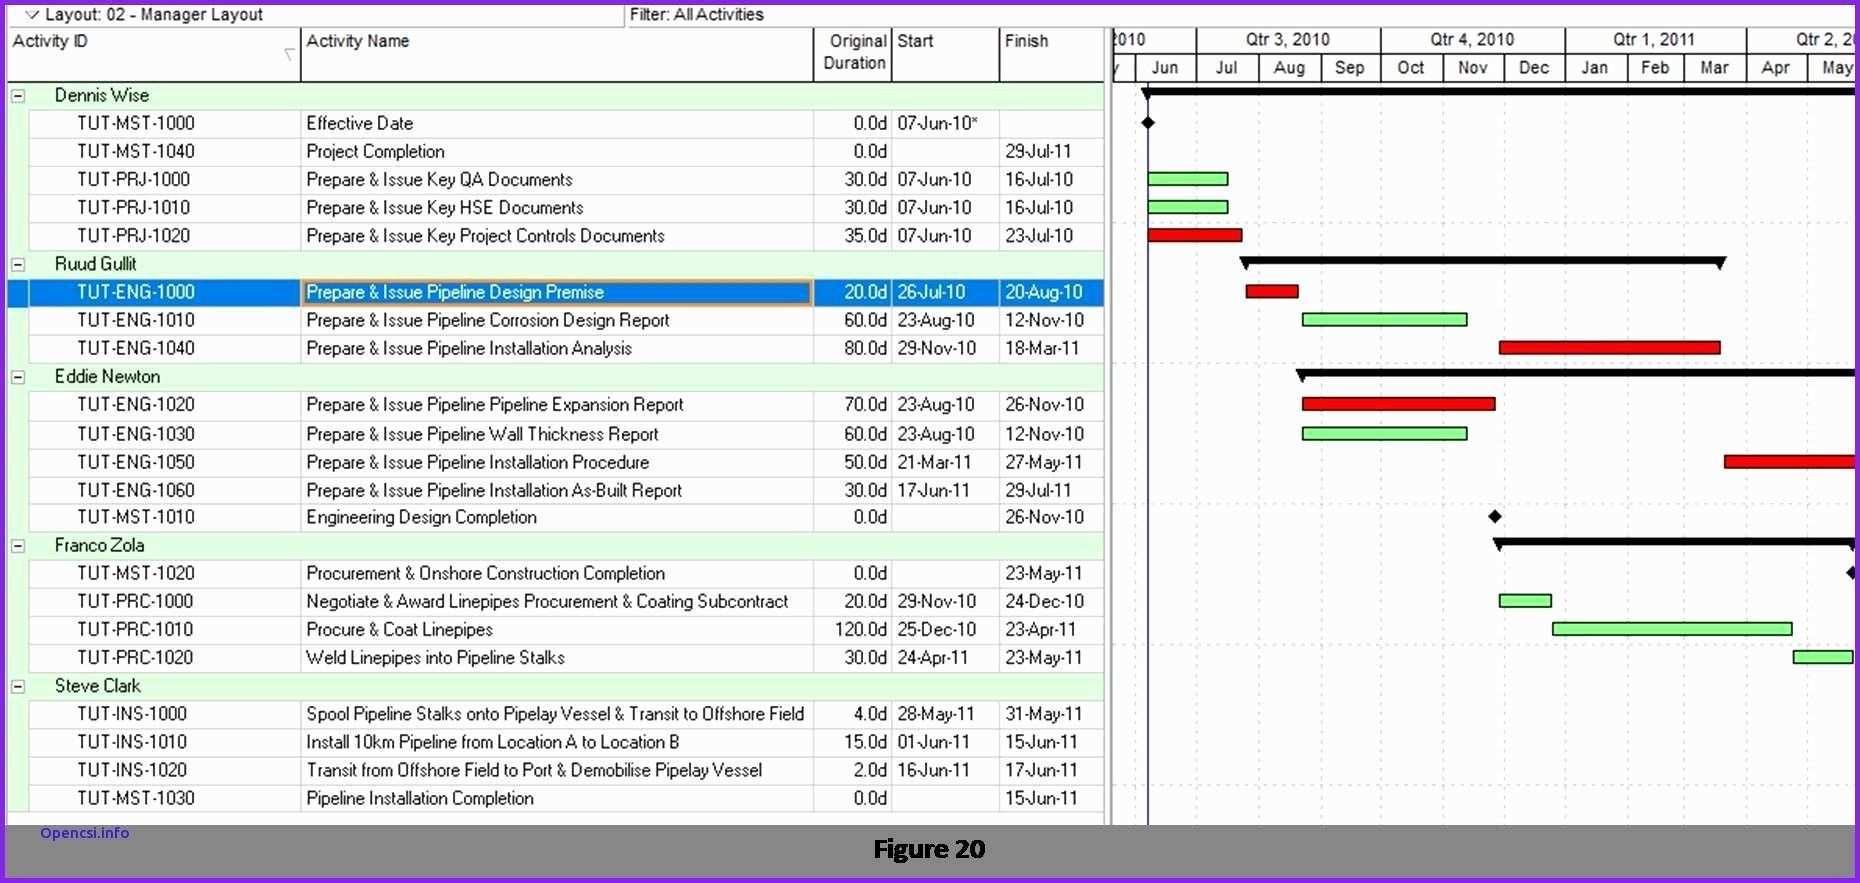Click the Start date cell 29-Nov-10 for TUT-ENG-1040
This screenshot has width=1860, height=883.
coord(937,349)
